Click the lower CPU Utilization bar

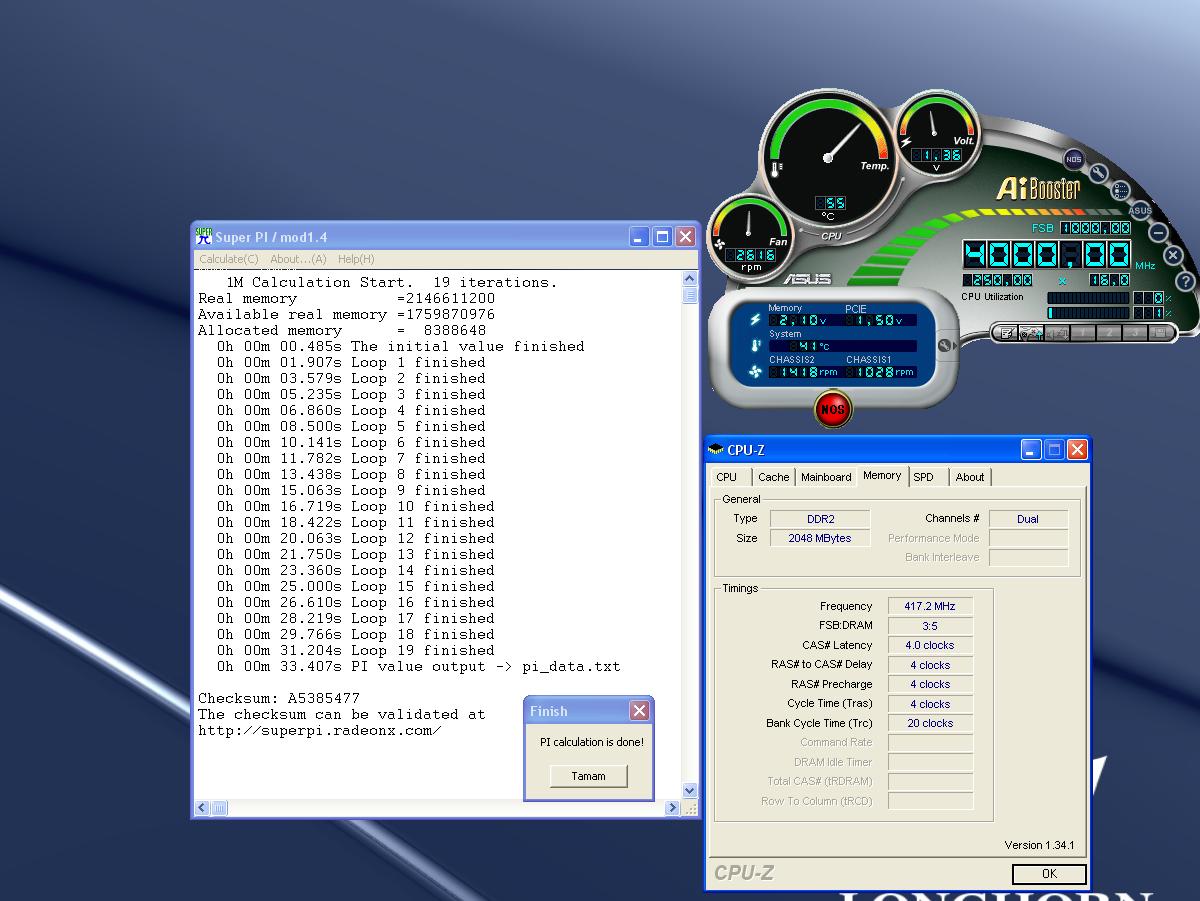point(1088,313)
